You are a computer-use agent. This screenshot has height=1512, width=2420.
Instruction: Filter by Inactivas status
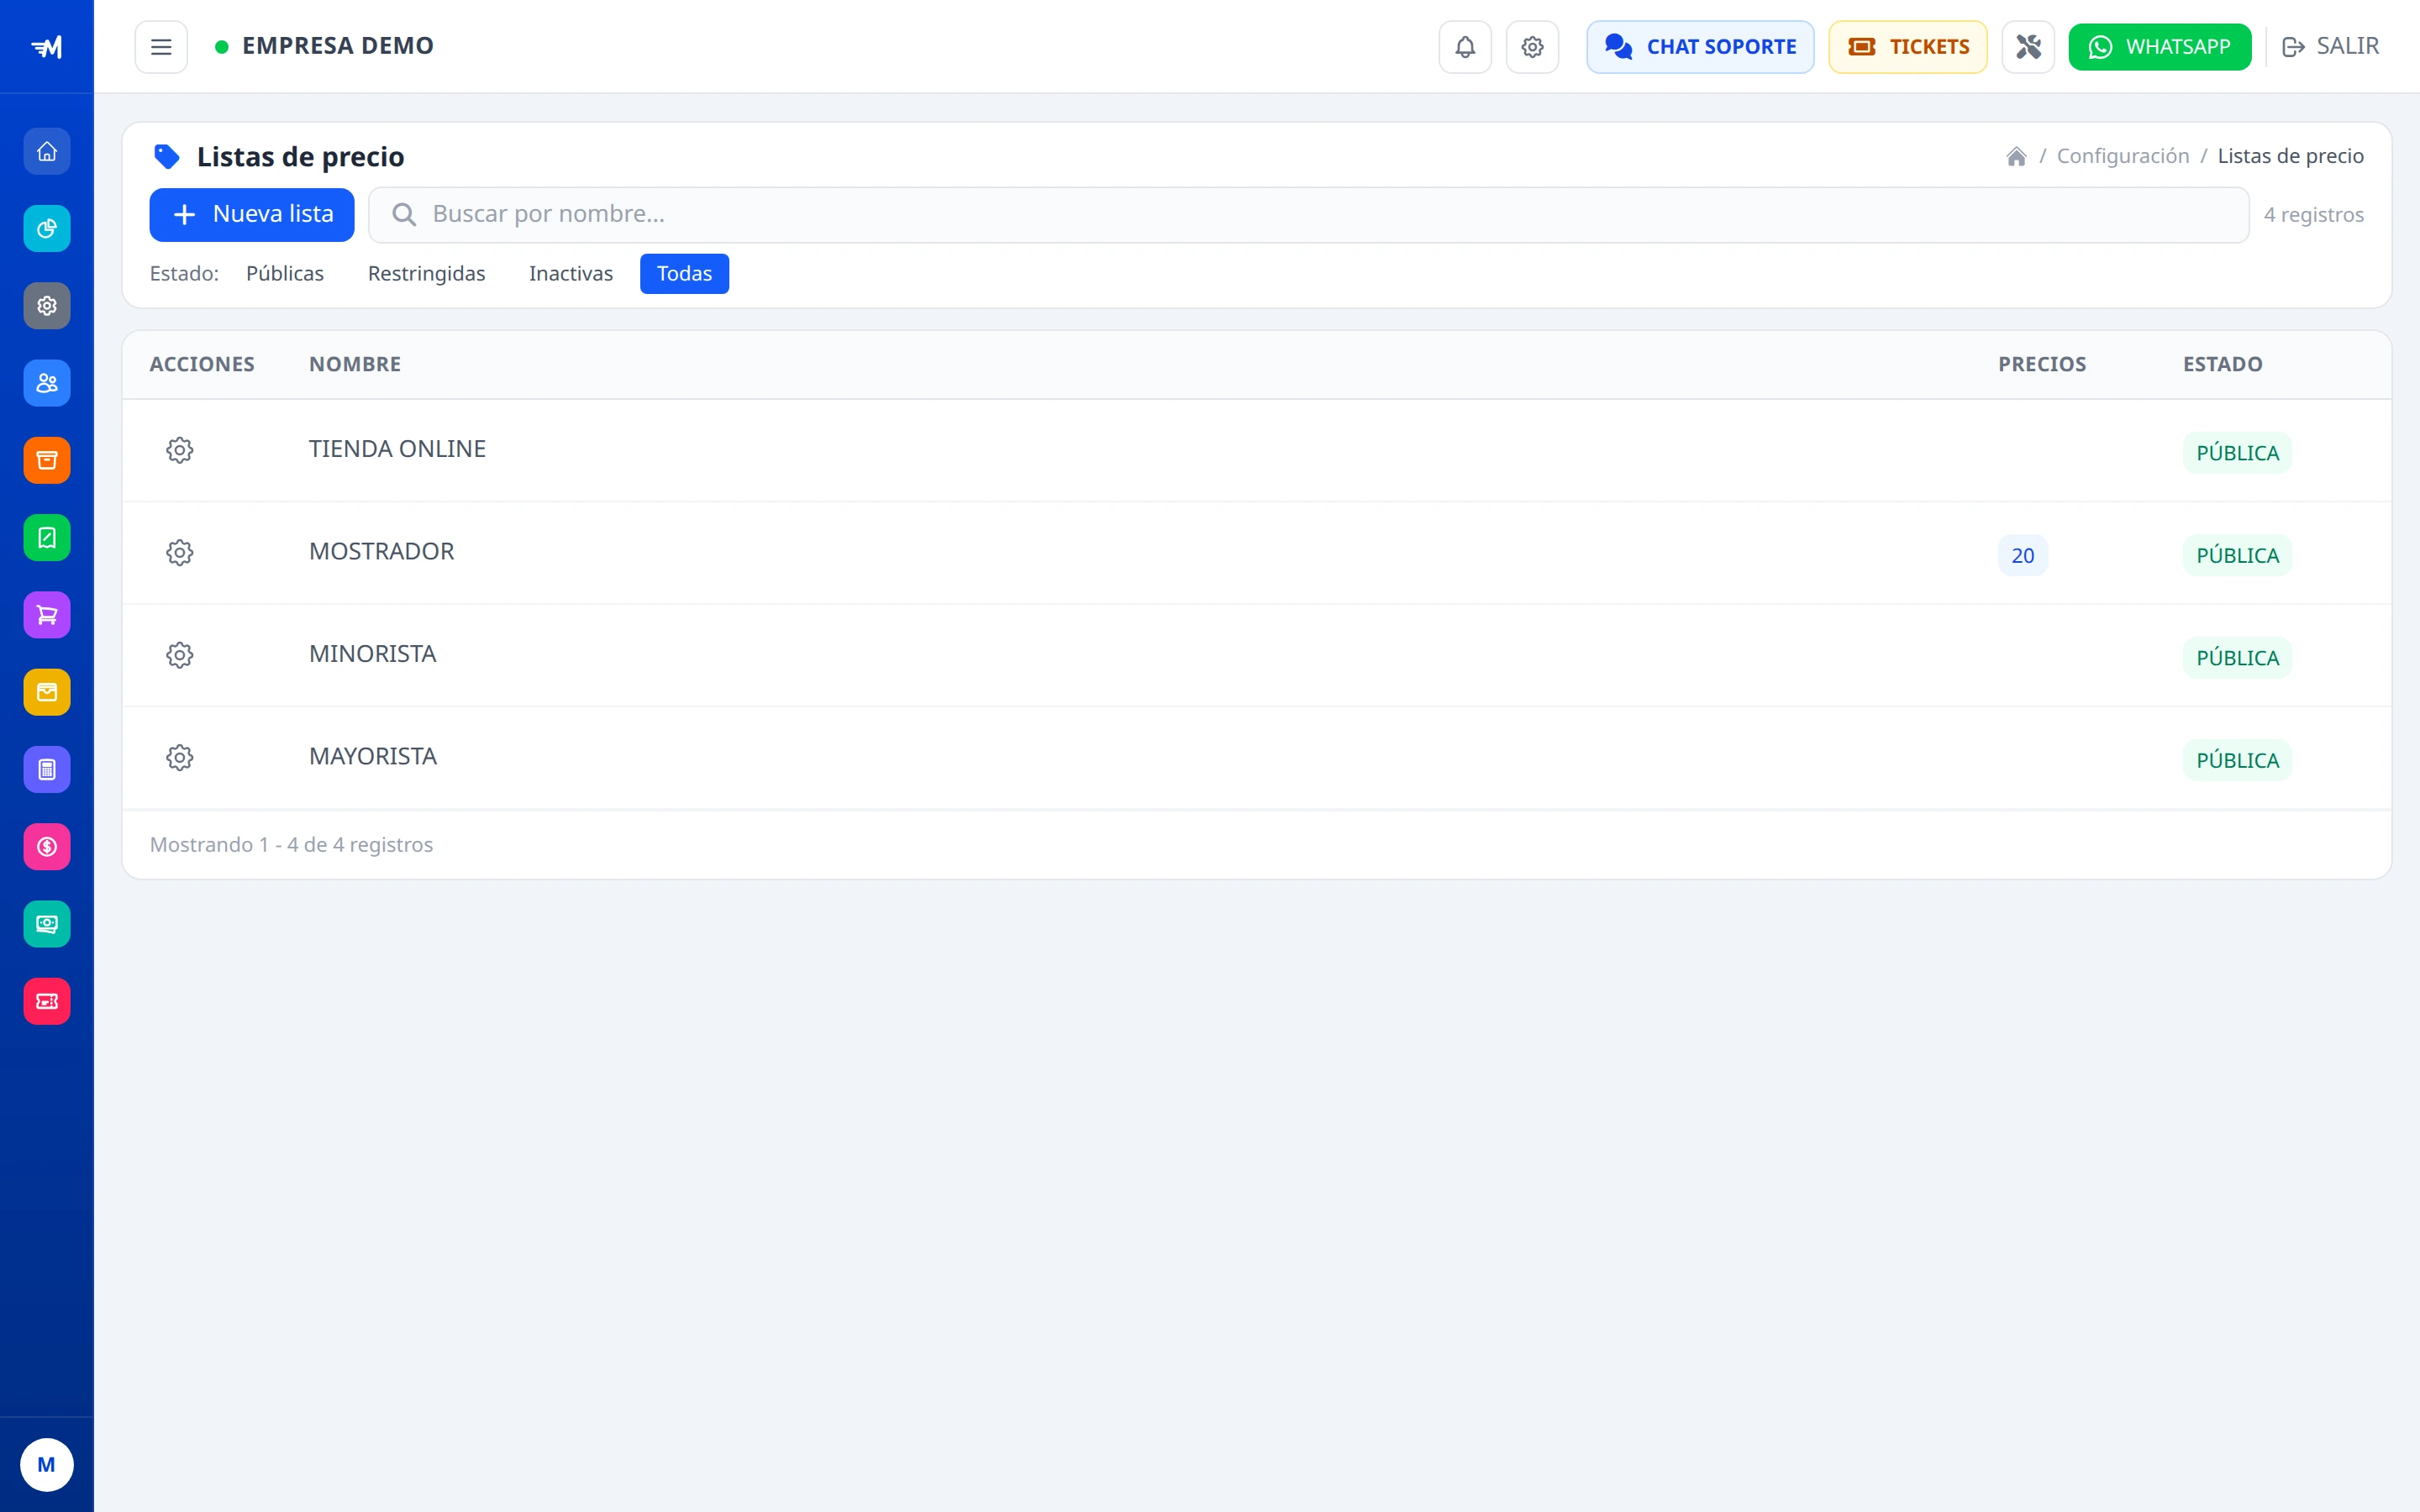[x=571, y=274]
